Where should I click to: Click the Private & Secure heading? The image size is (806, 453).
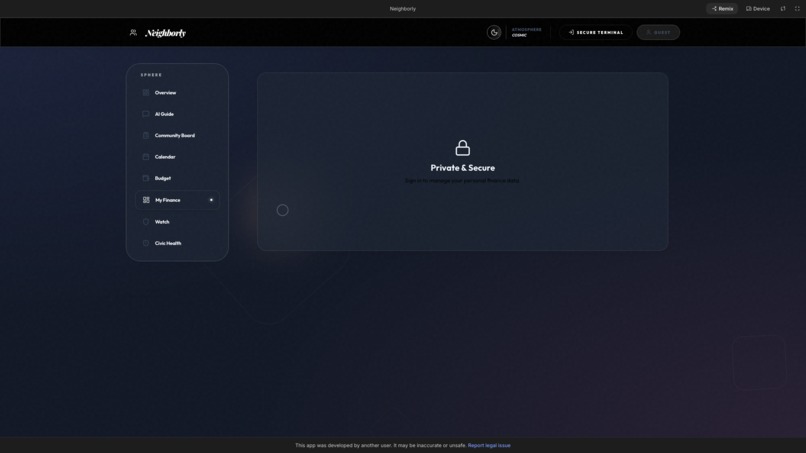[463, 168]
